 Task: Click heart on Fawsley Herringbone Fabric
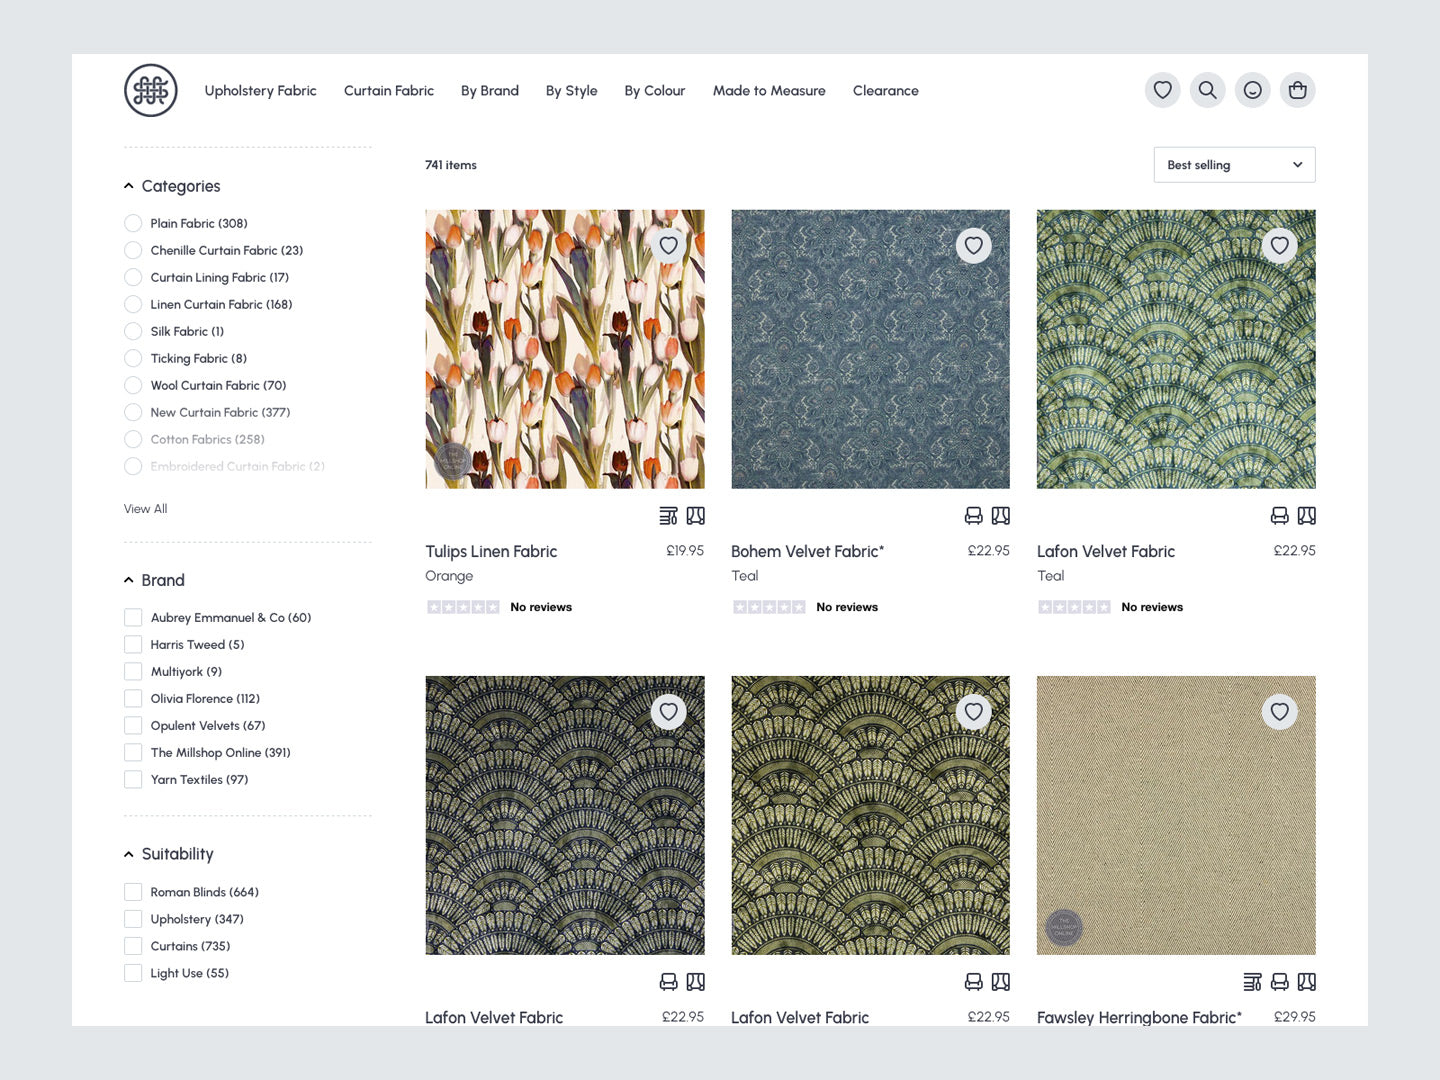(x=1279, y=712)
